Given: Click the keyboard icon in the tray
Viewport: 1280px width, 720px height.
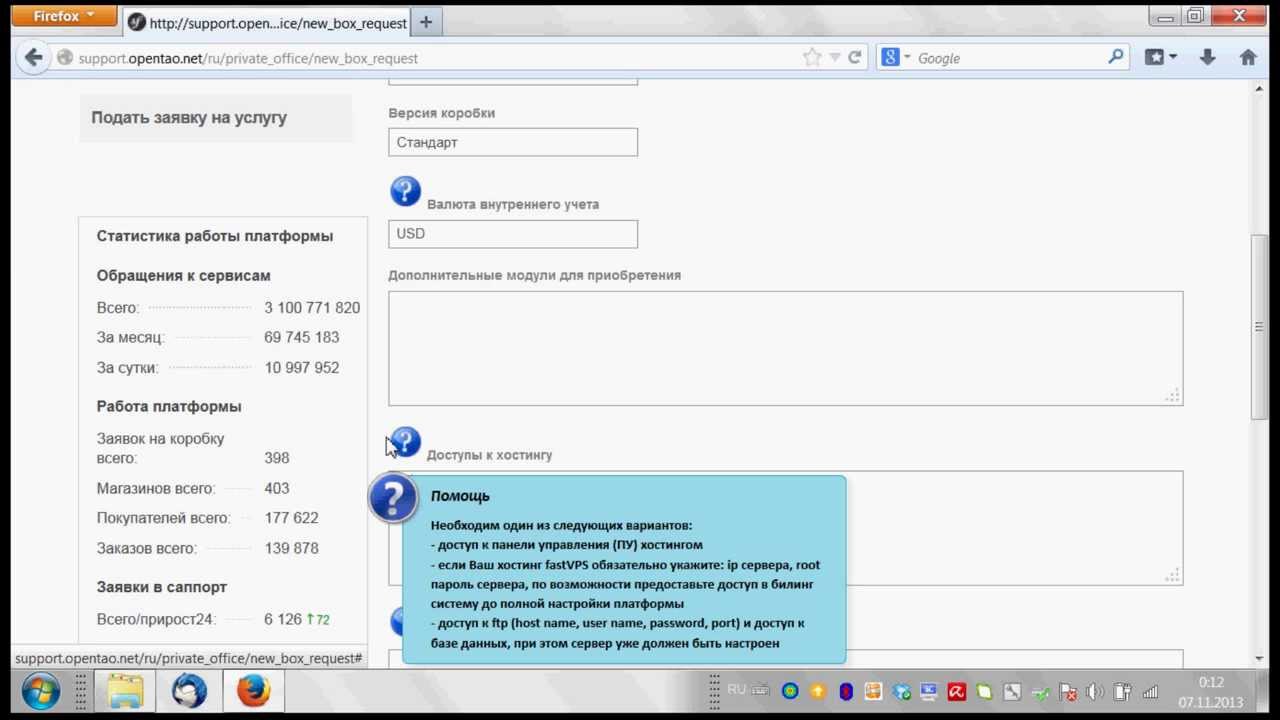Looking at the screenshot, I should (762, 690).
